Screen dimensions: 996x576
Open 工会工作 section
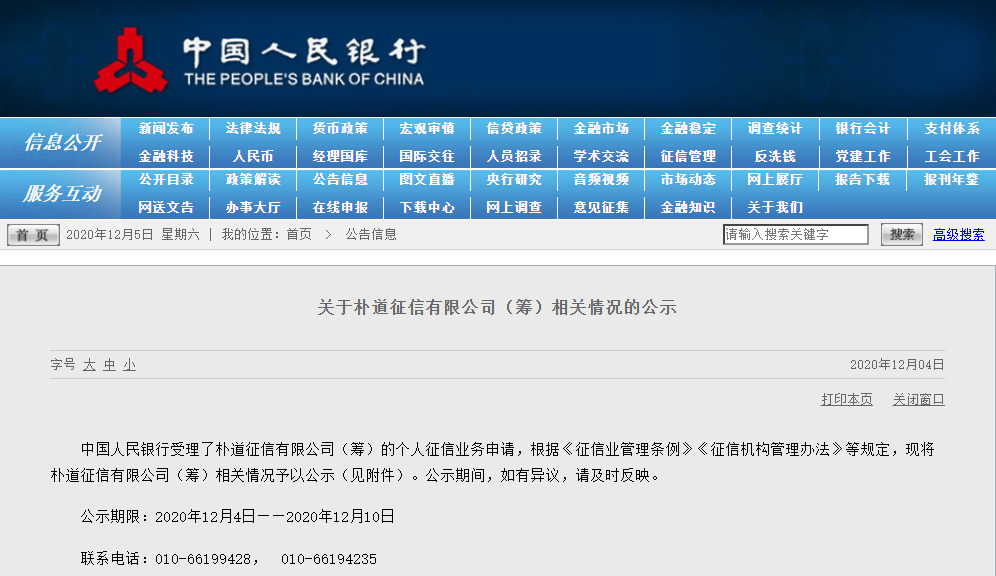click(x=952, y=156)
